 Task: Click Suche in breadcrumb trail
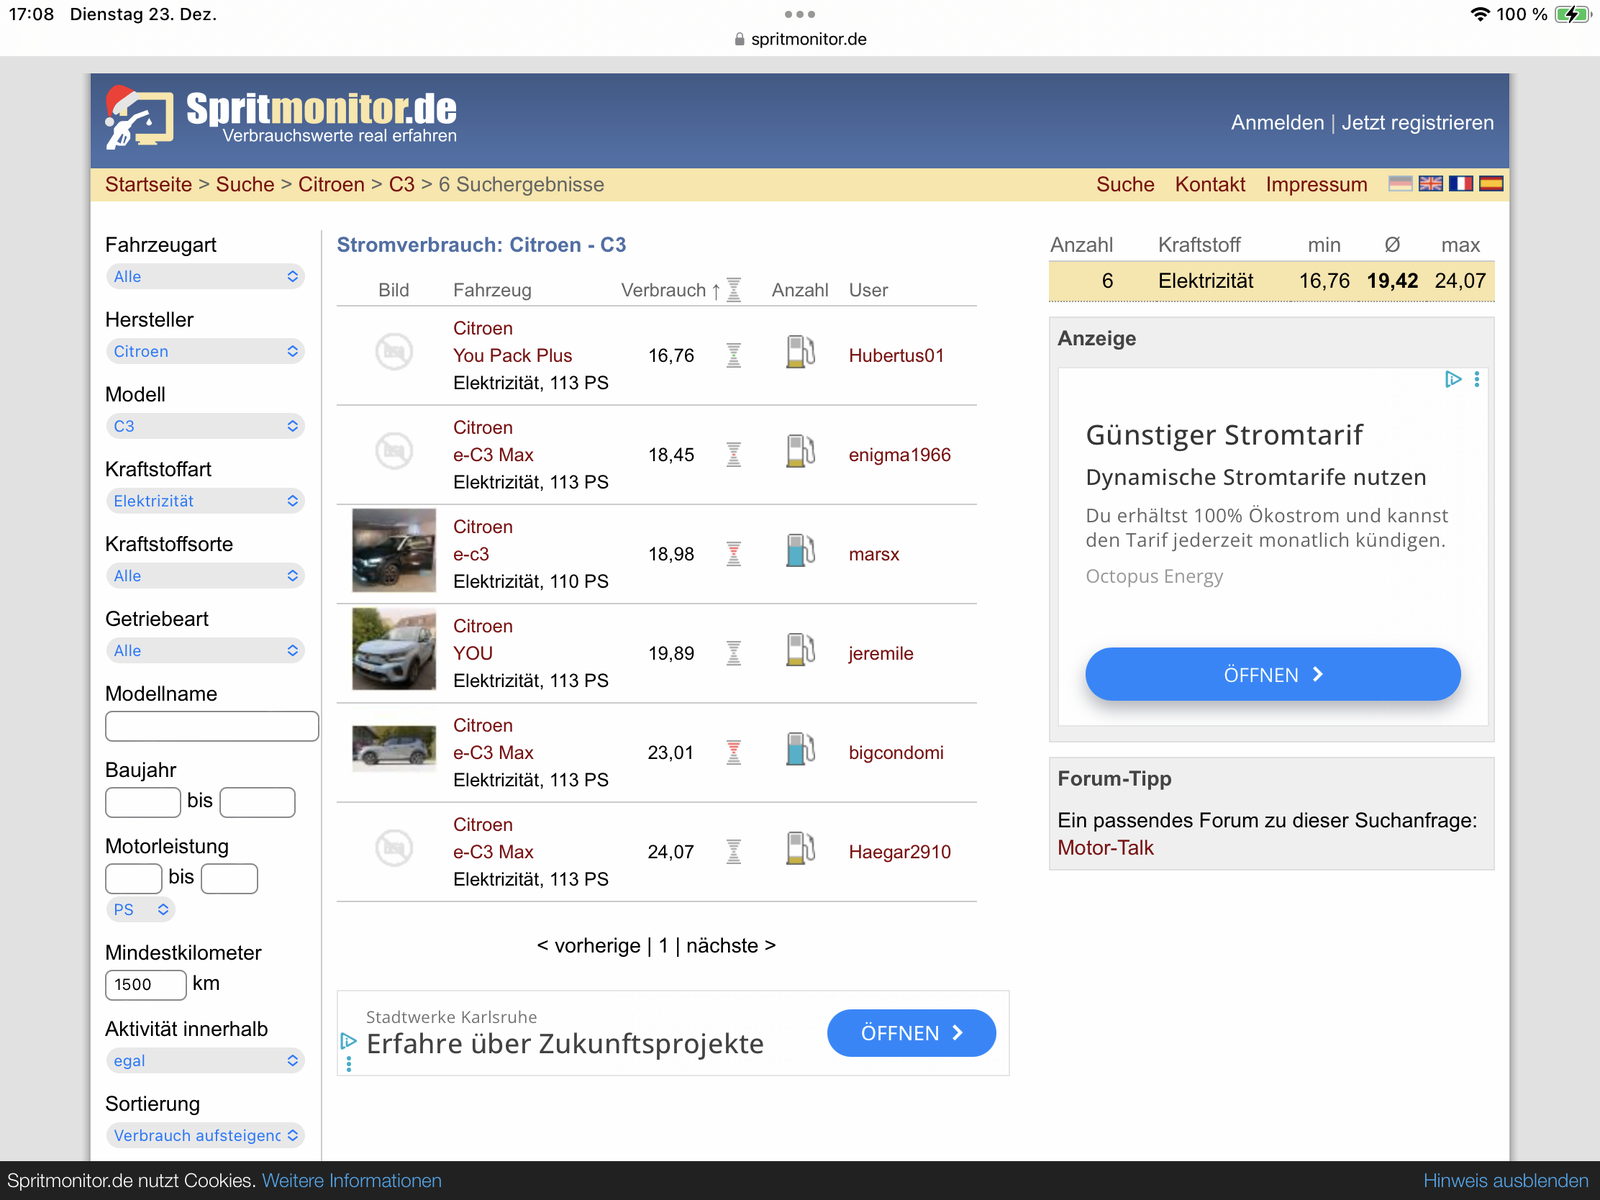click(245, 185)
